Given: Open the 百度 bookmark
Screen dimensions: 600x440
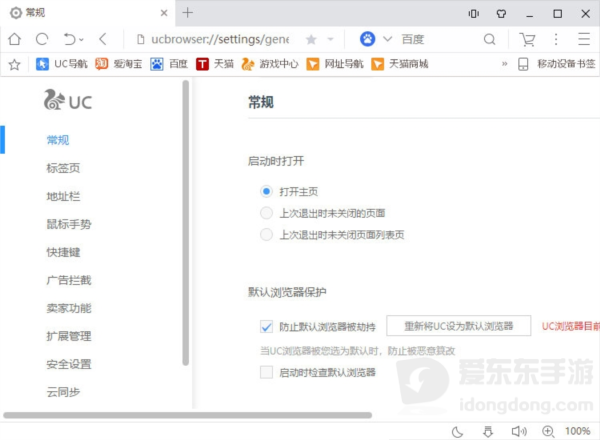Looking at the screenshot, I should click(169, 64).
